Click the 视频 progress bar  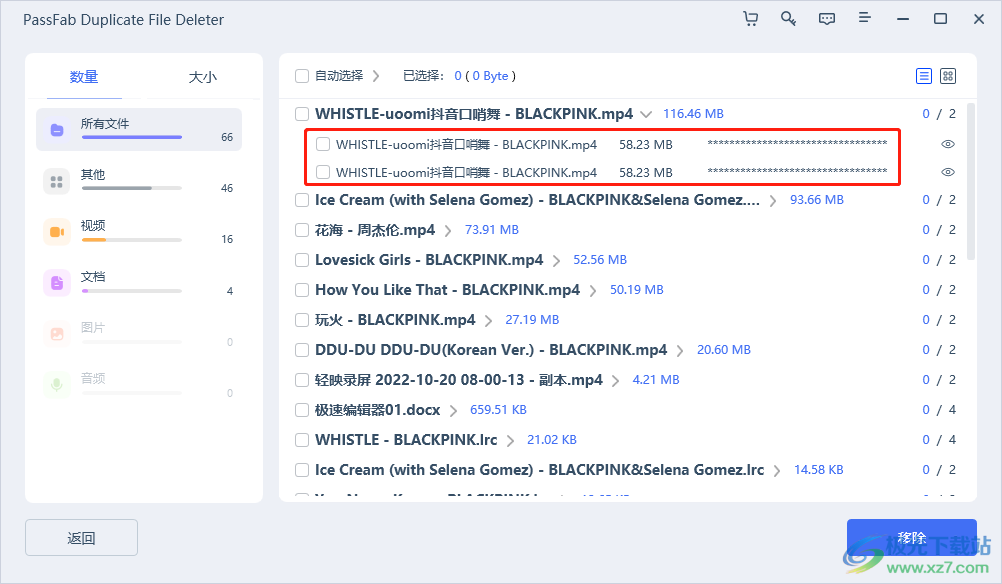click(x=132, y=240)
